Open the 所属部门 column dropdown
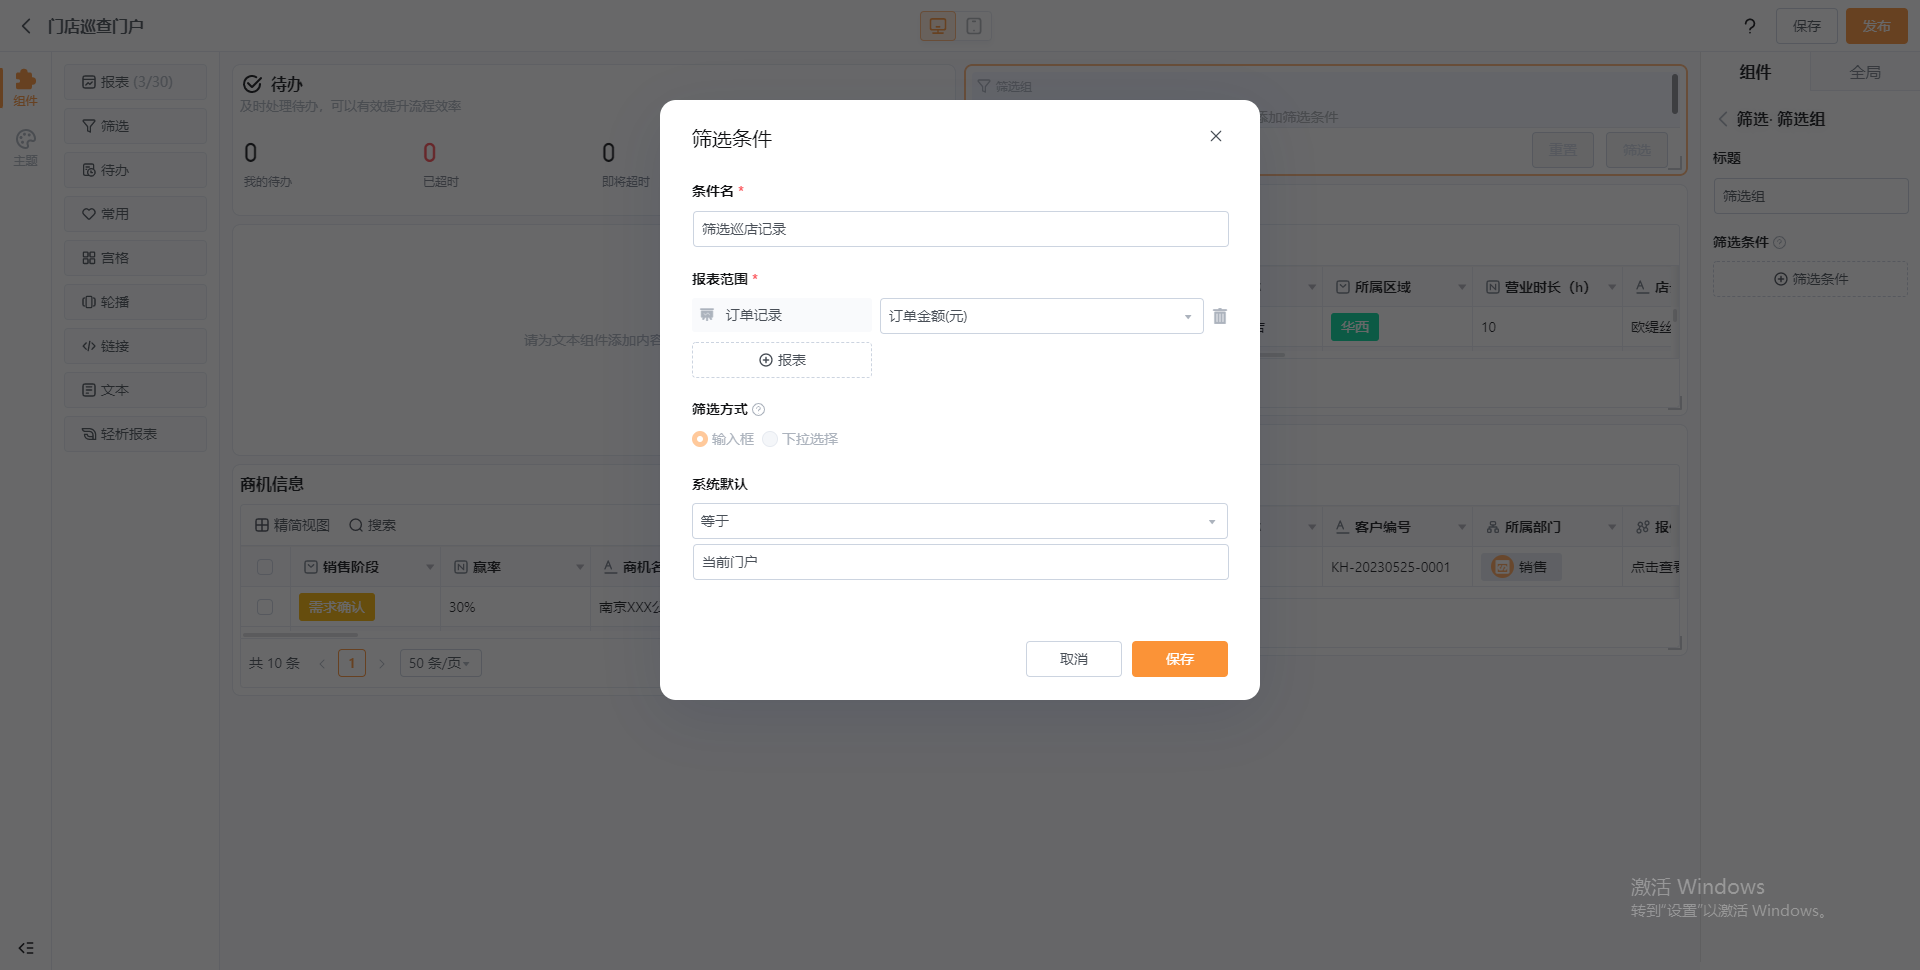1920x970 pixels. [x=1612, y=527]
